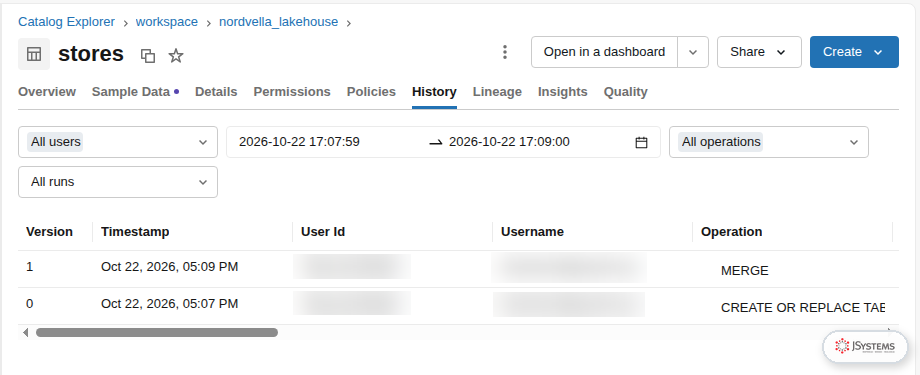Switch to the Sample Data tab

[135, 92]
